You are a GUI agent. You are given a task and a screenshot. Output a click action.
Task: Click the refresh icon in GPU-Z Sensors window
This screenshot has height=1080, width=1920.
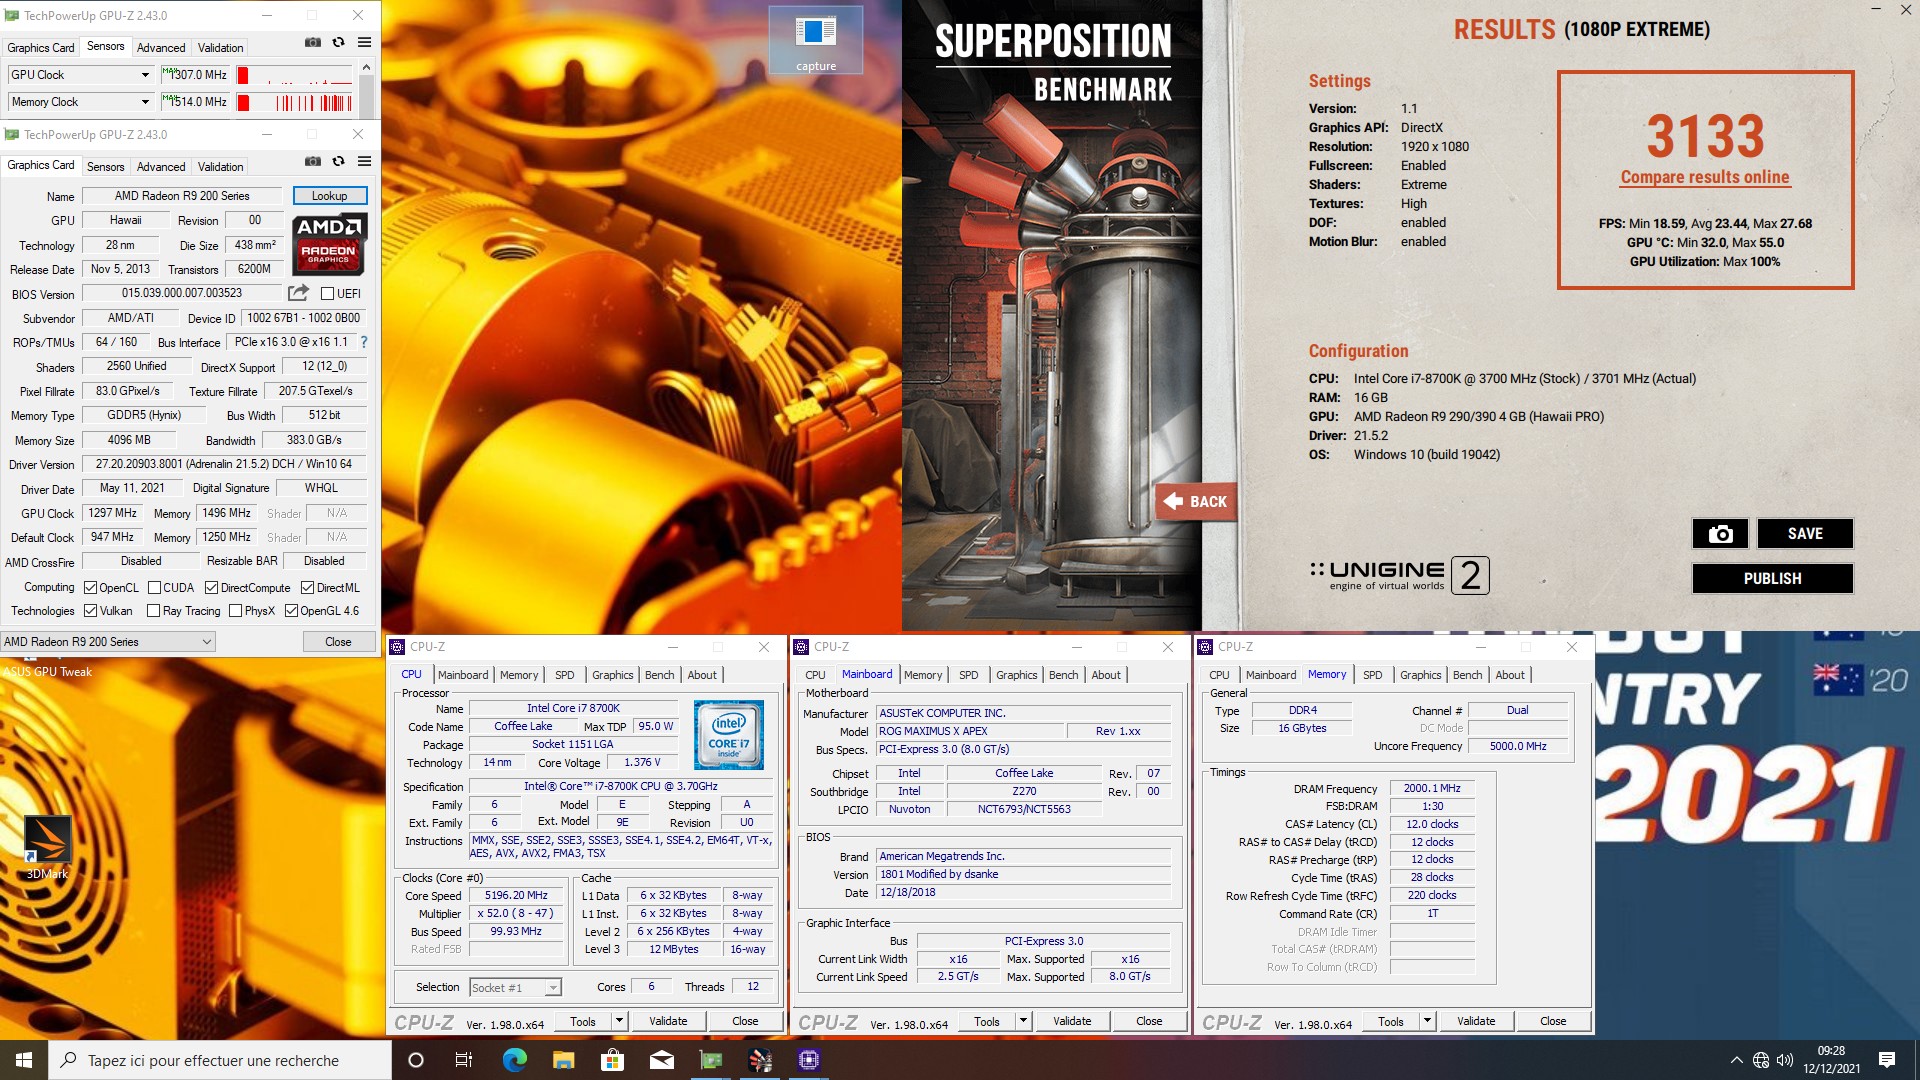[339, 42]
